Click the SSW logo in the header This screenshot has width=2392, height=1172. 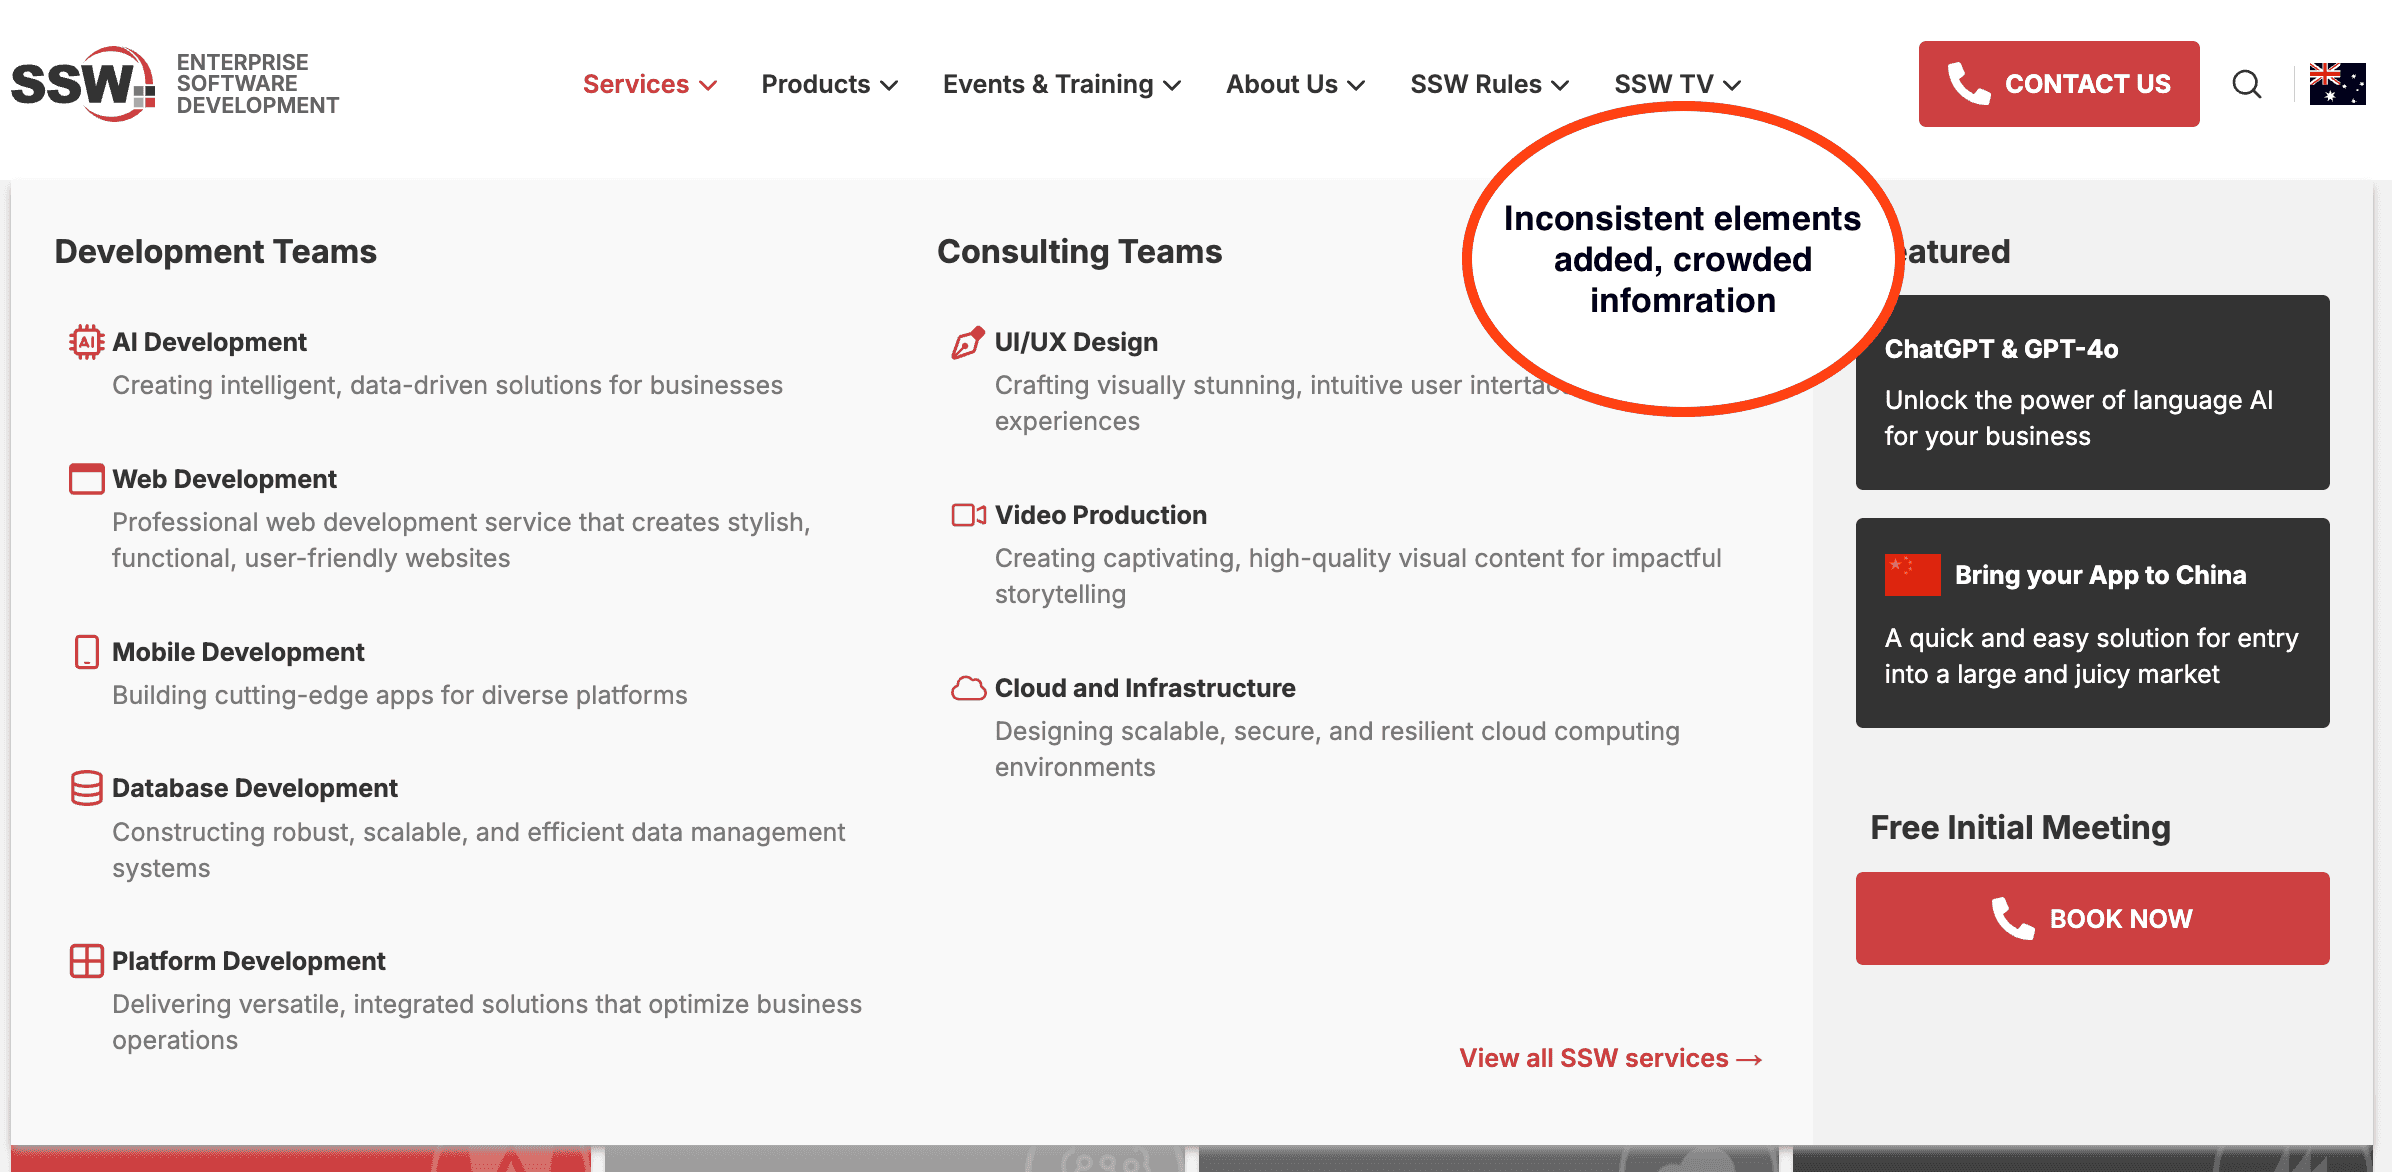point(84,84)
